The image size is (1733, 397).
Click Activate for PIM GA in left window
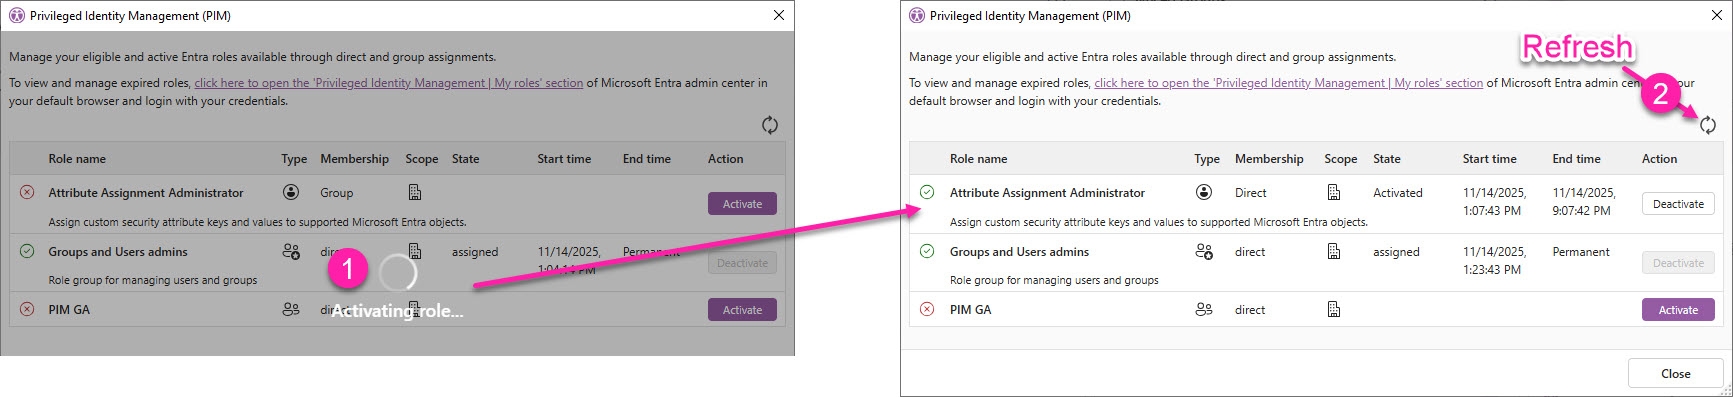742,309
